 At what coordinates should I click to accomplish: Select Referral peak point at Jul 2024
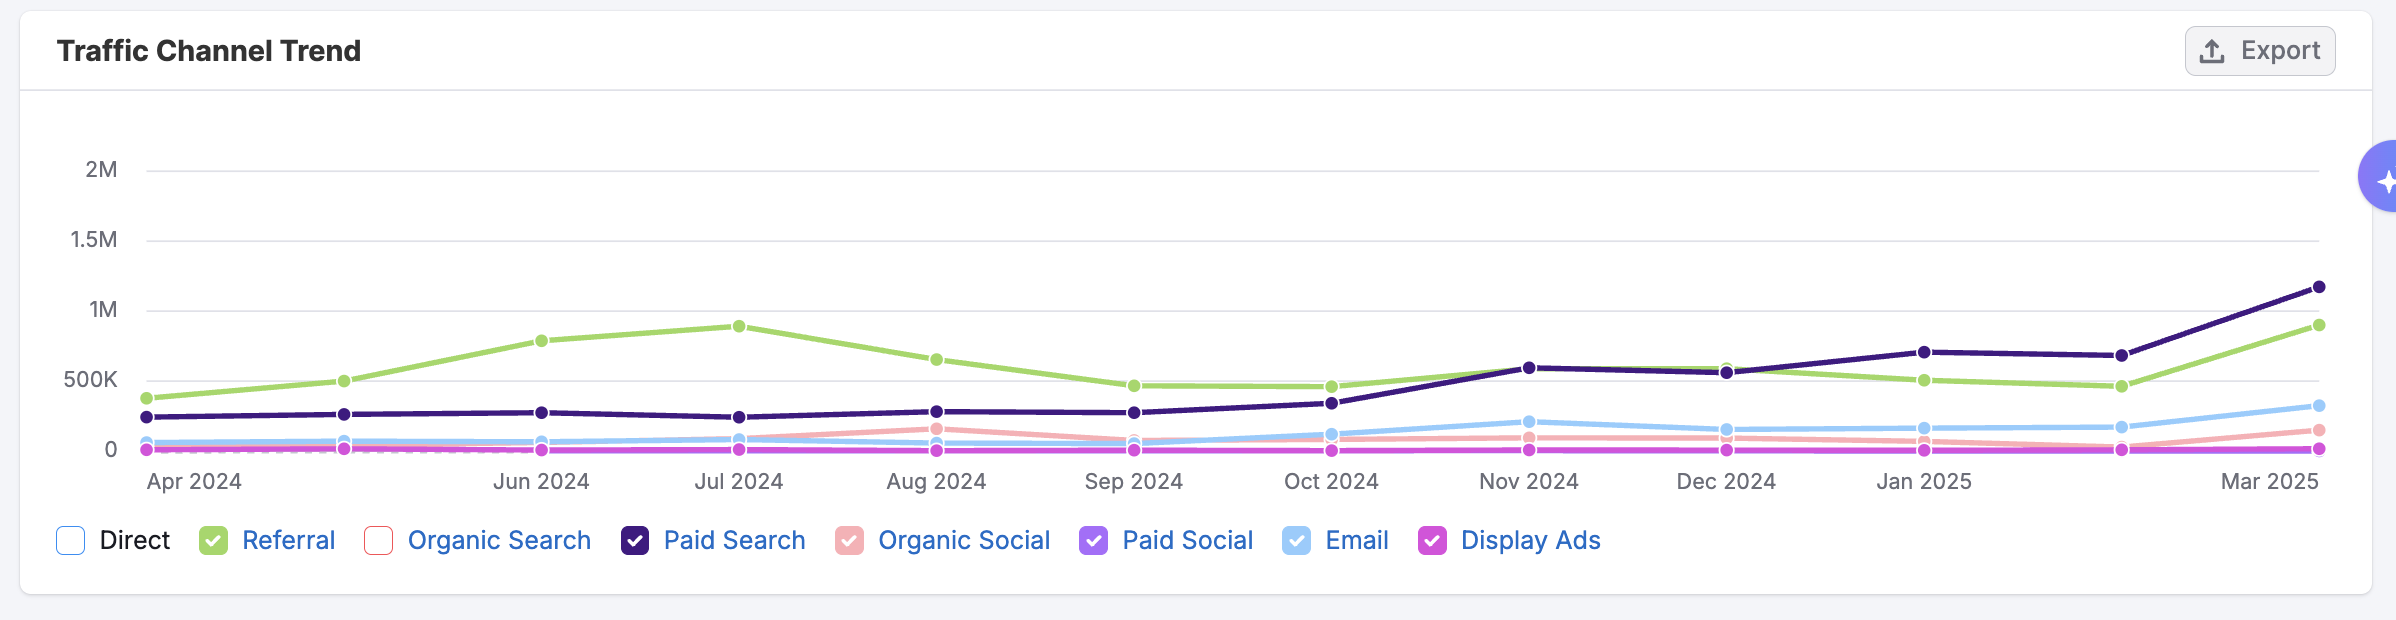[x=739, y=326]
